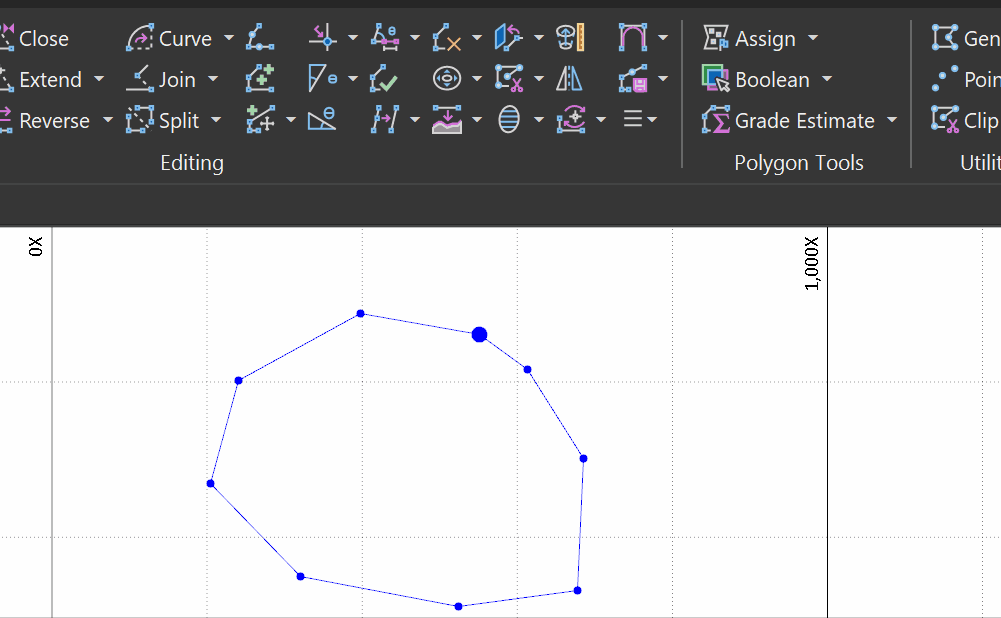Viewport: 1001px width, 618px height.
Task: Open dropdown beside oval pan arrows icon
Action: point(477,79)
